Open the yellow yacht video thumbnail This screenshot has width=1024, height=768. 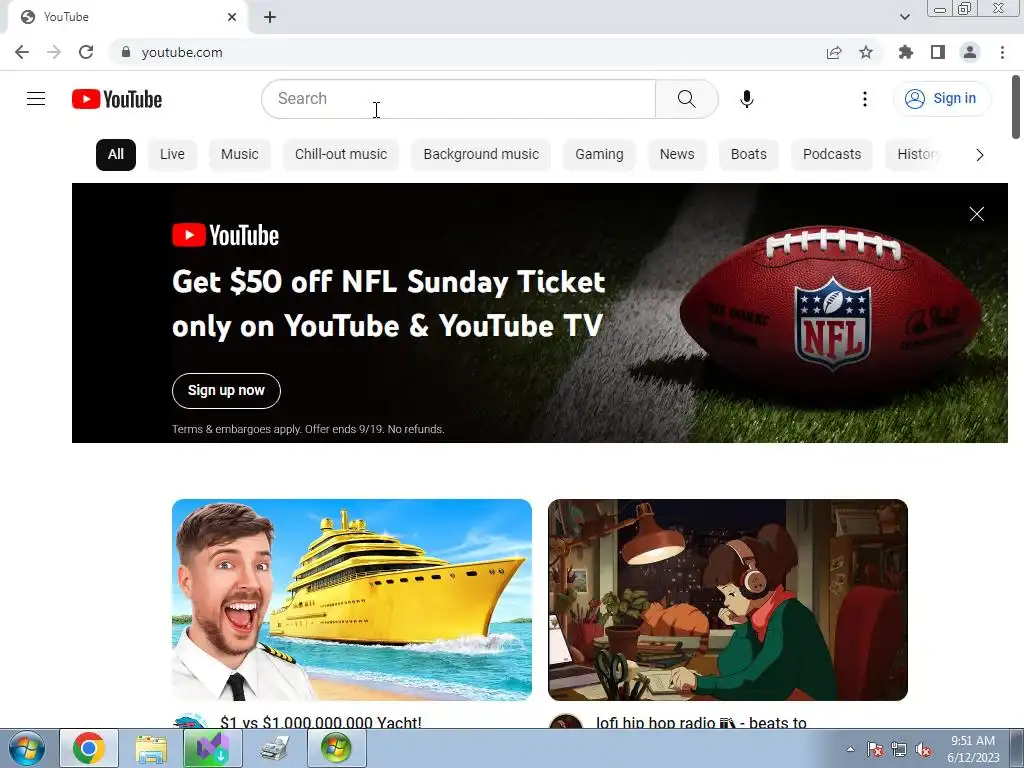(x=352, y=600)
